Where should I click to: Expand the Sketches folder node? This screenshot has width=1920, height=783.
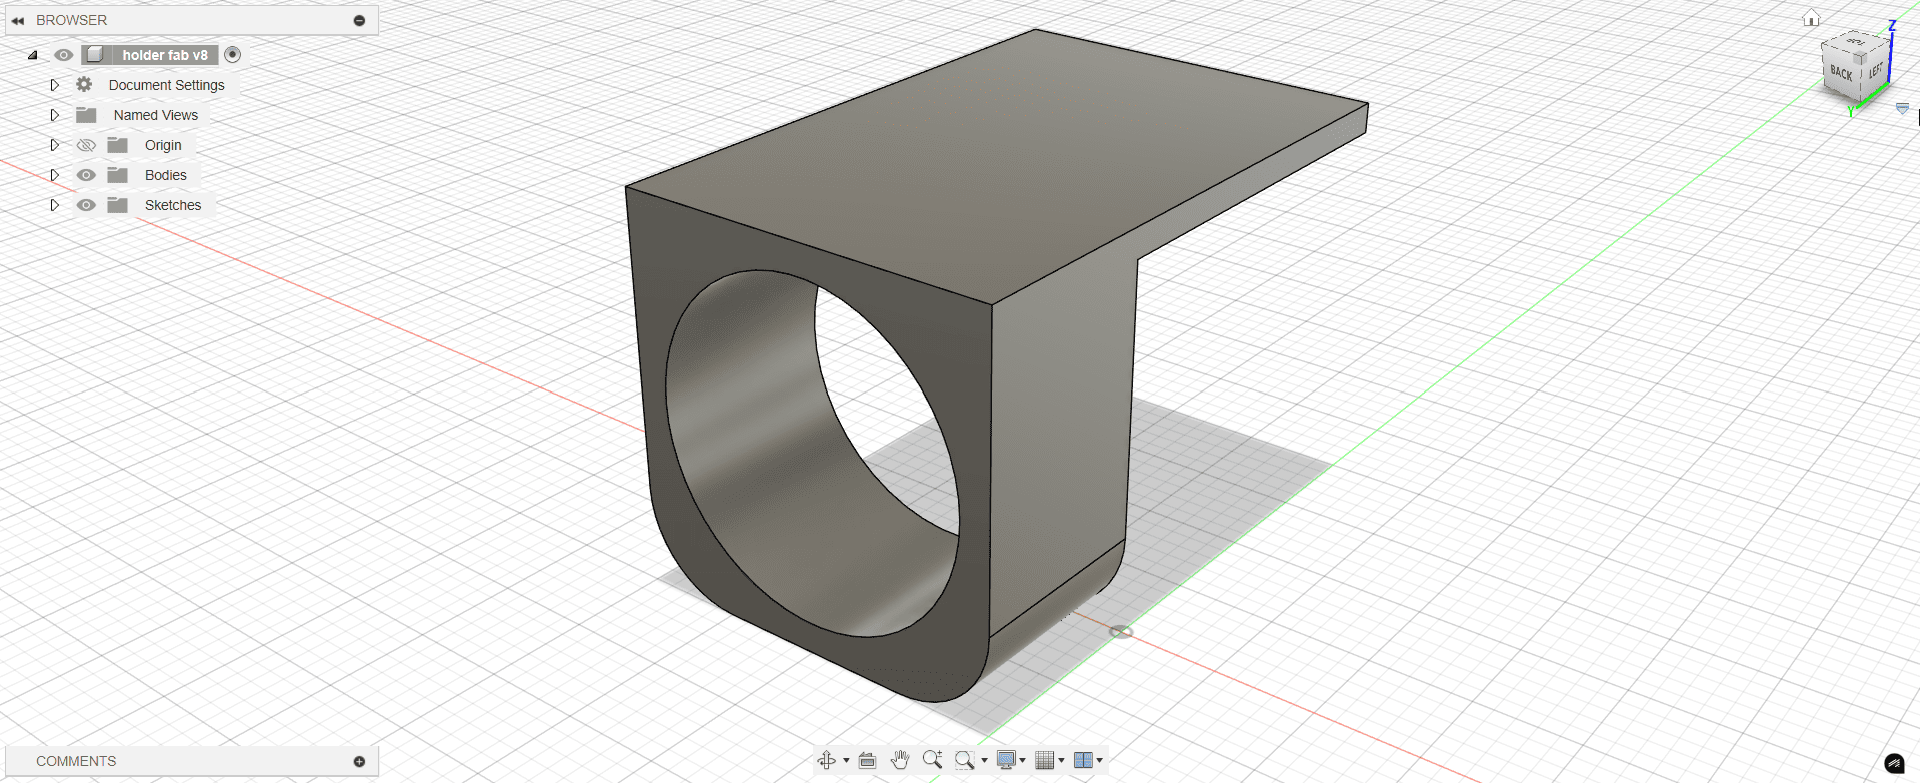[x=55, y=205]
